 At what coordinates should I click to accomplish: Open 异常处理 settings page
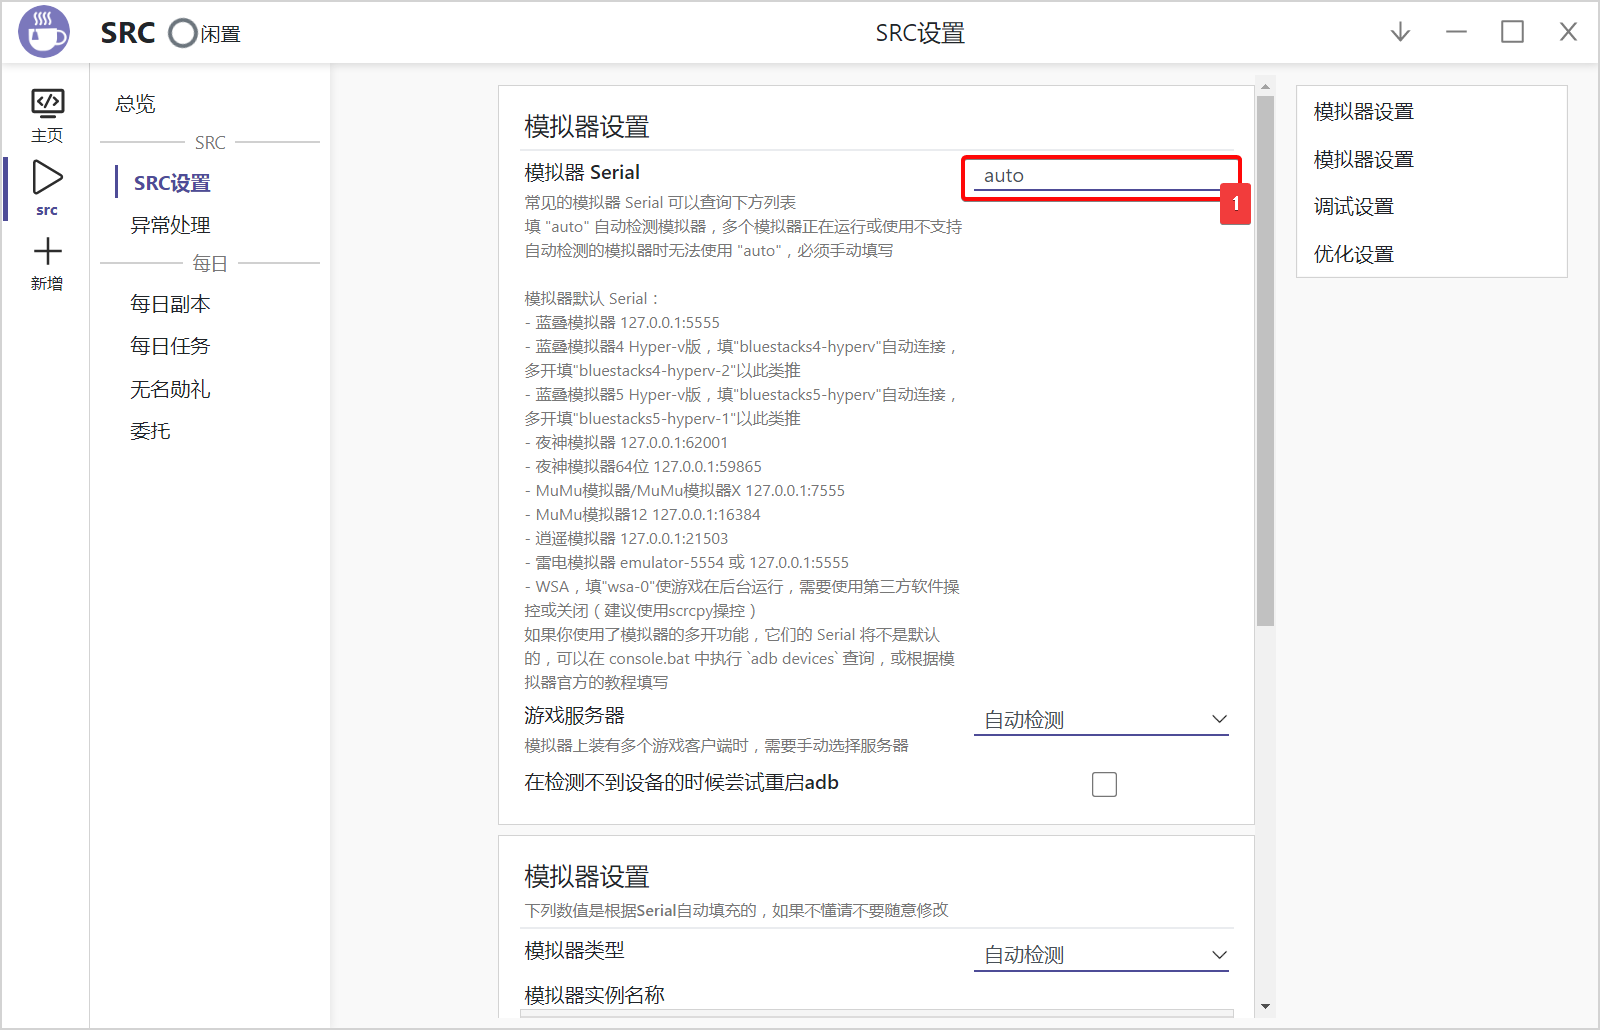170,225
